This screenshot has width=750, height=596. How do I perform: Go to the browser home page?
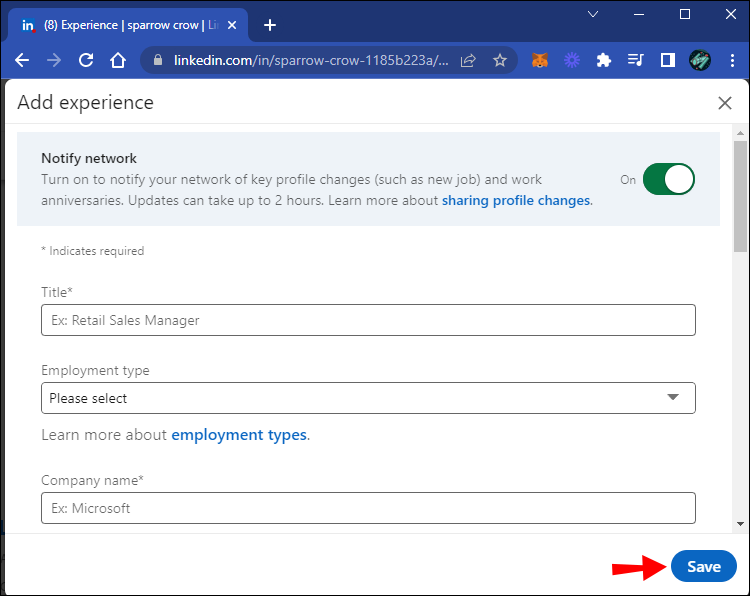[x=118, y=60]
